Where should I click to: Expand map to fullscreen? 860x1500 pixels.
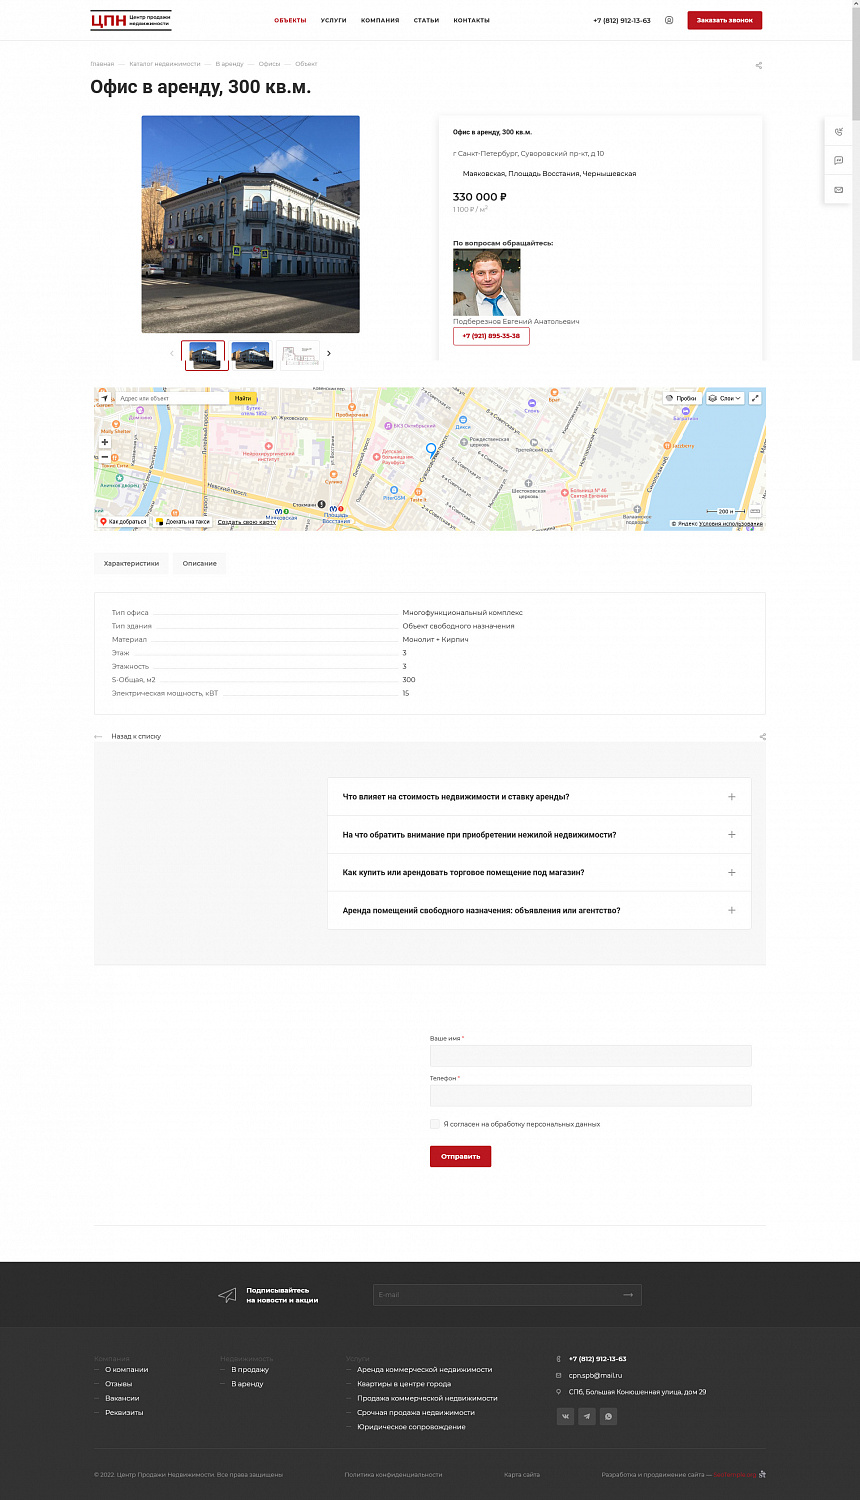click(755, 398)
